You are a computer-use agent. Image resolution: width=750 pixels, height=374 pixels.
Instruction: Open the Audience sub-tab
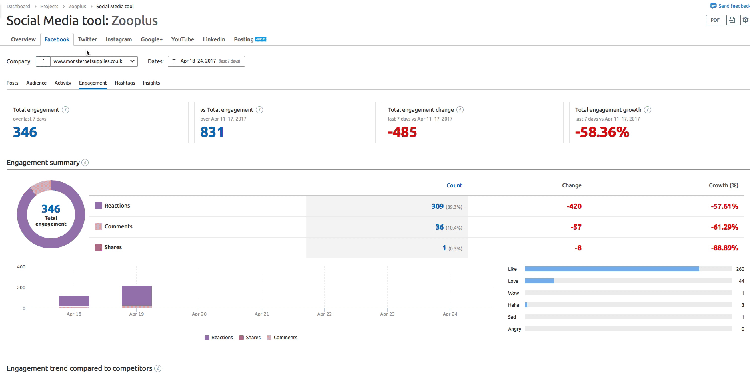pos(36,83)
